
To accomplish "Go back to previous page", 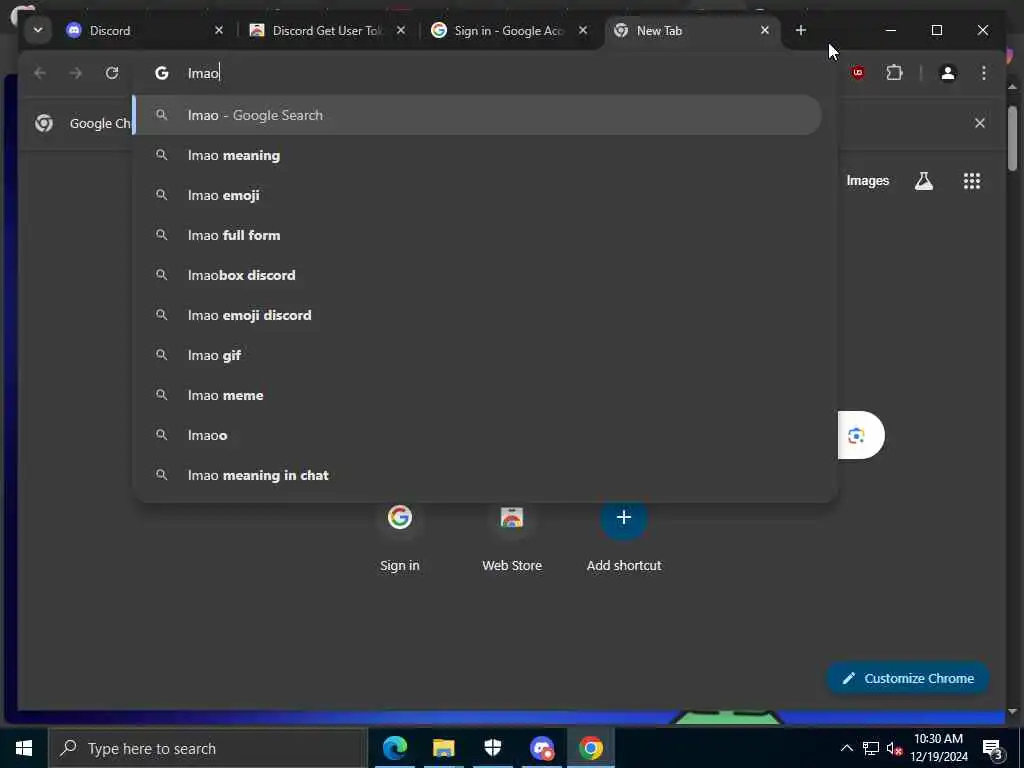I will click(40, 72).
